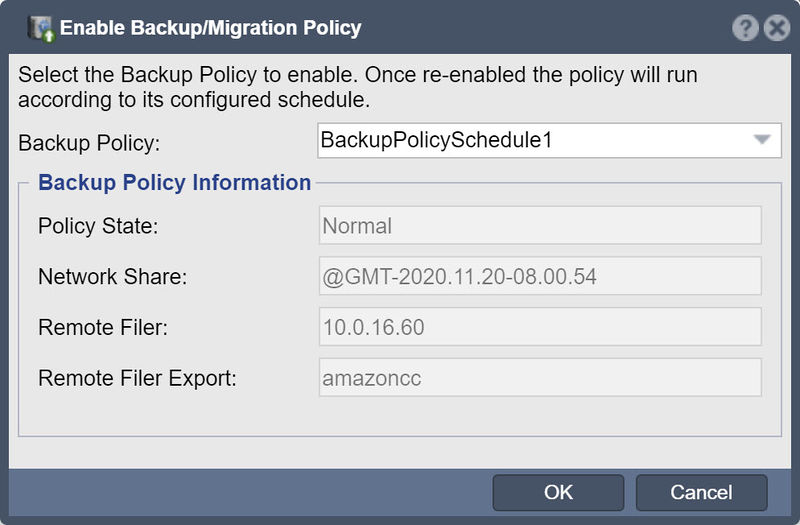
Task: Click the Remote Filer Export field showing amazoncc
Action: click(540, 378)
